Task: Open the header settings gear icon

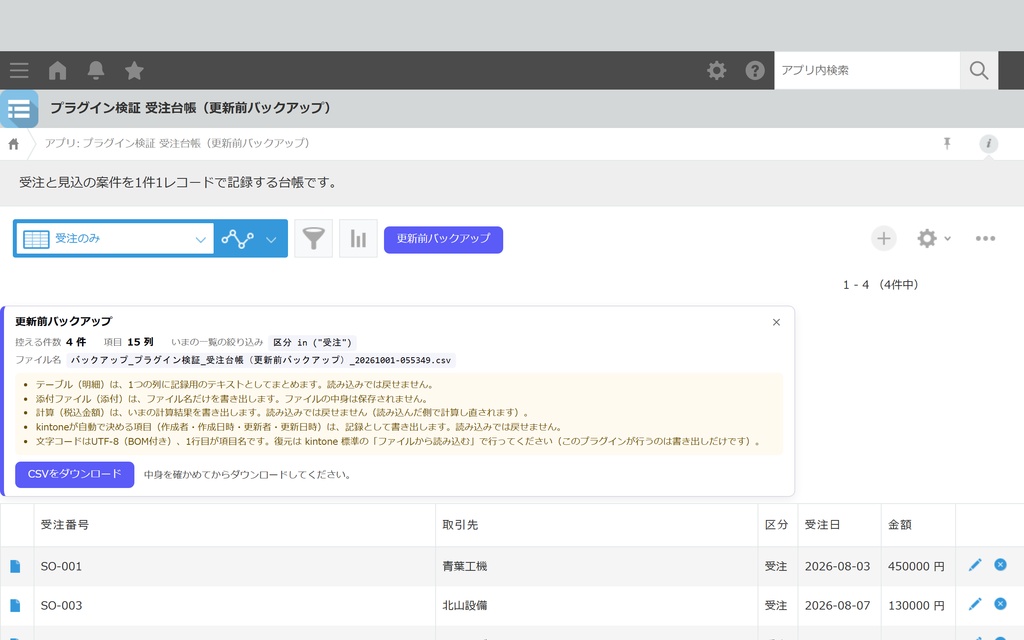Action: pyautogui.click(x=716, y=71)
